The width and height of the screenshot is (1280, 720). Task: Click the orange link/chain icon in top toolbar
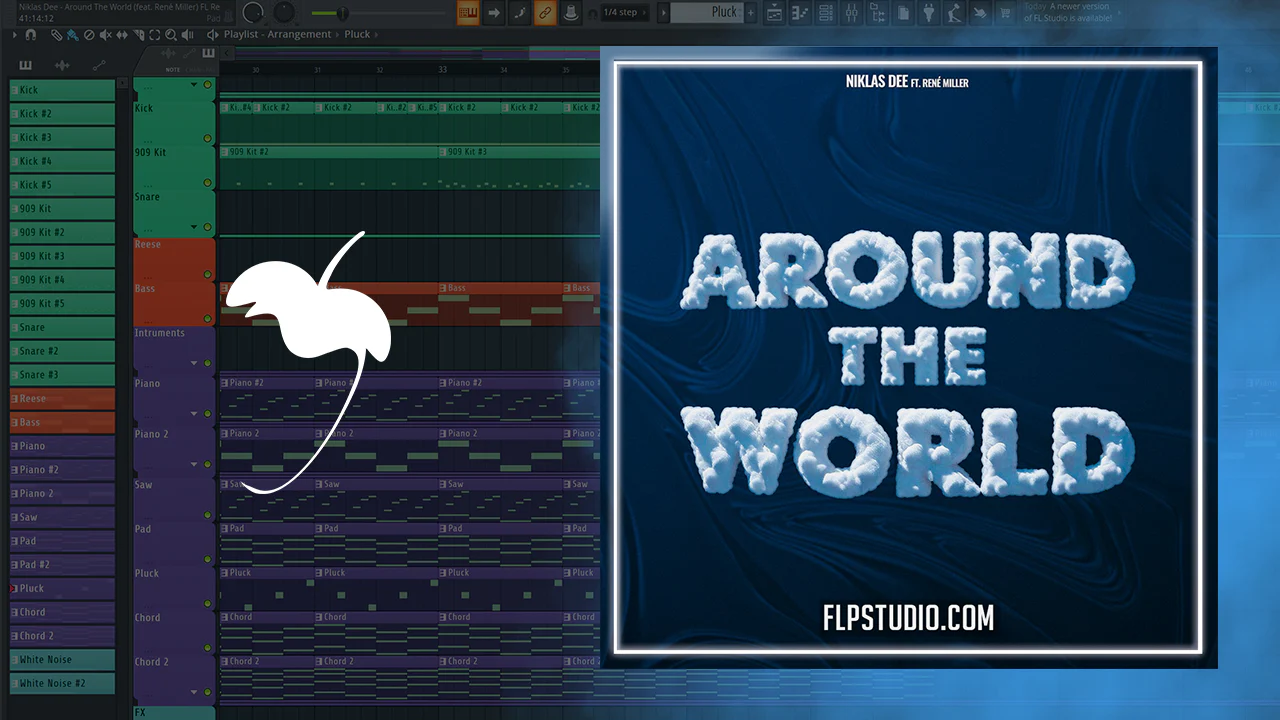tap(546, 13)
